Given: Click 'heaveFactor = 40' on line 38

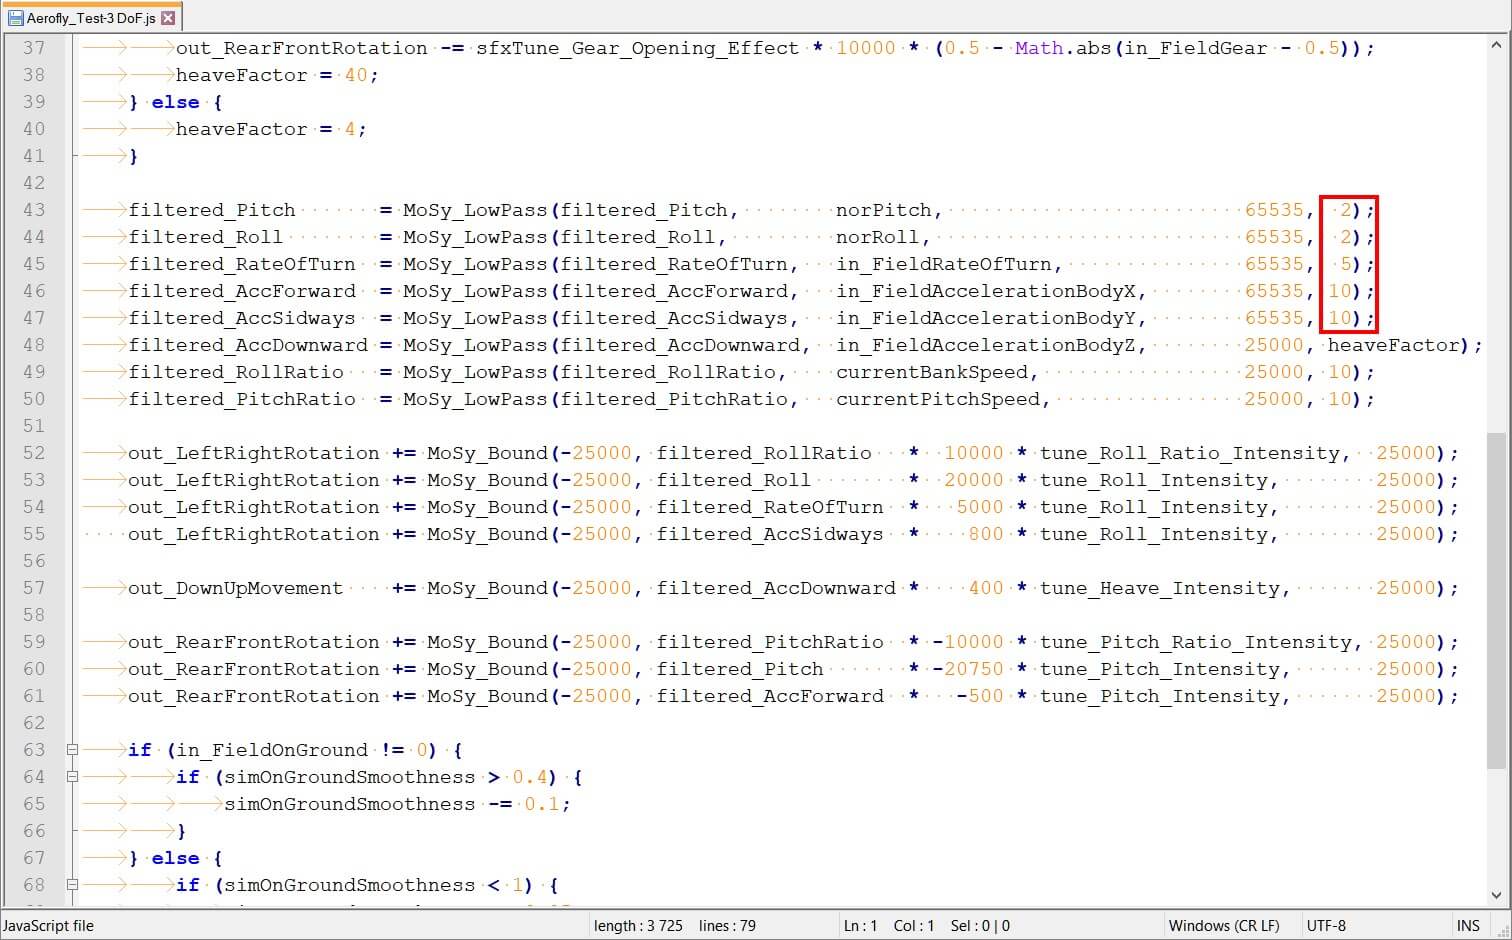Looking at the screenshot, I should coord(272,75).
